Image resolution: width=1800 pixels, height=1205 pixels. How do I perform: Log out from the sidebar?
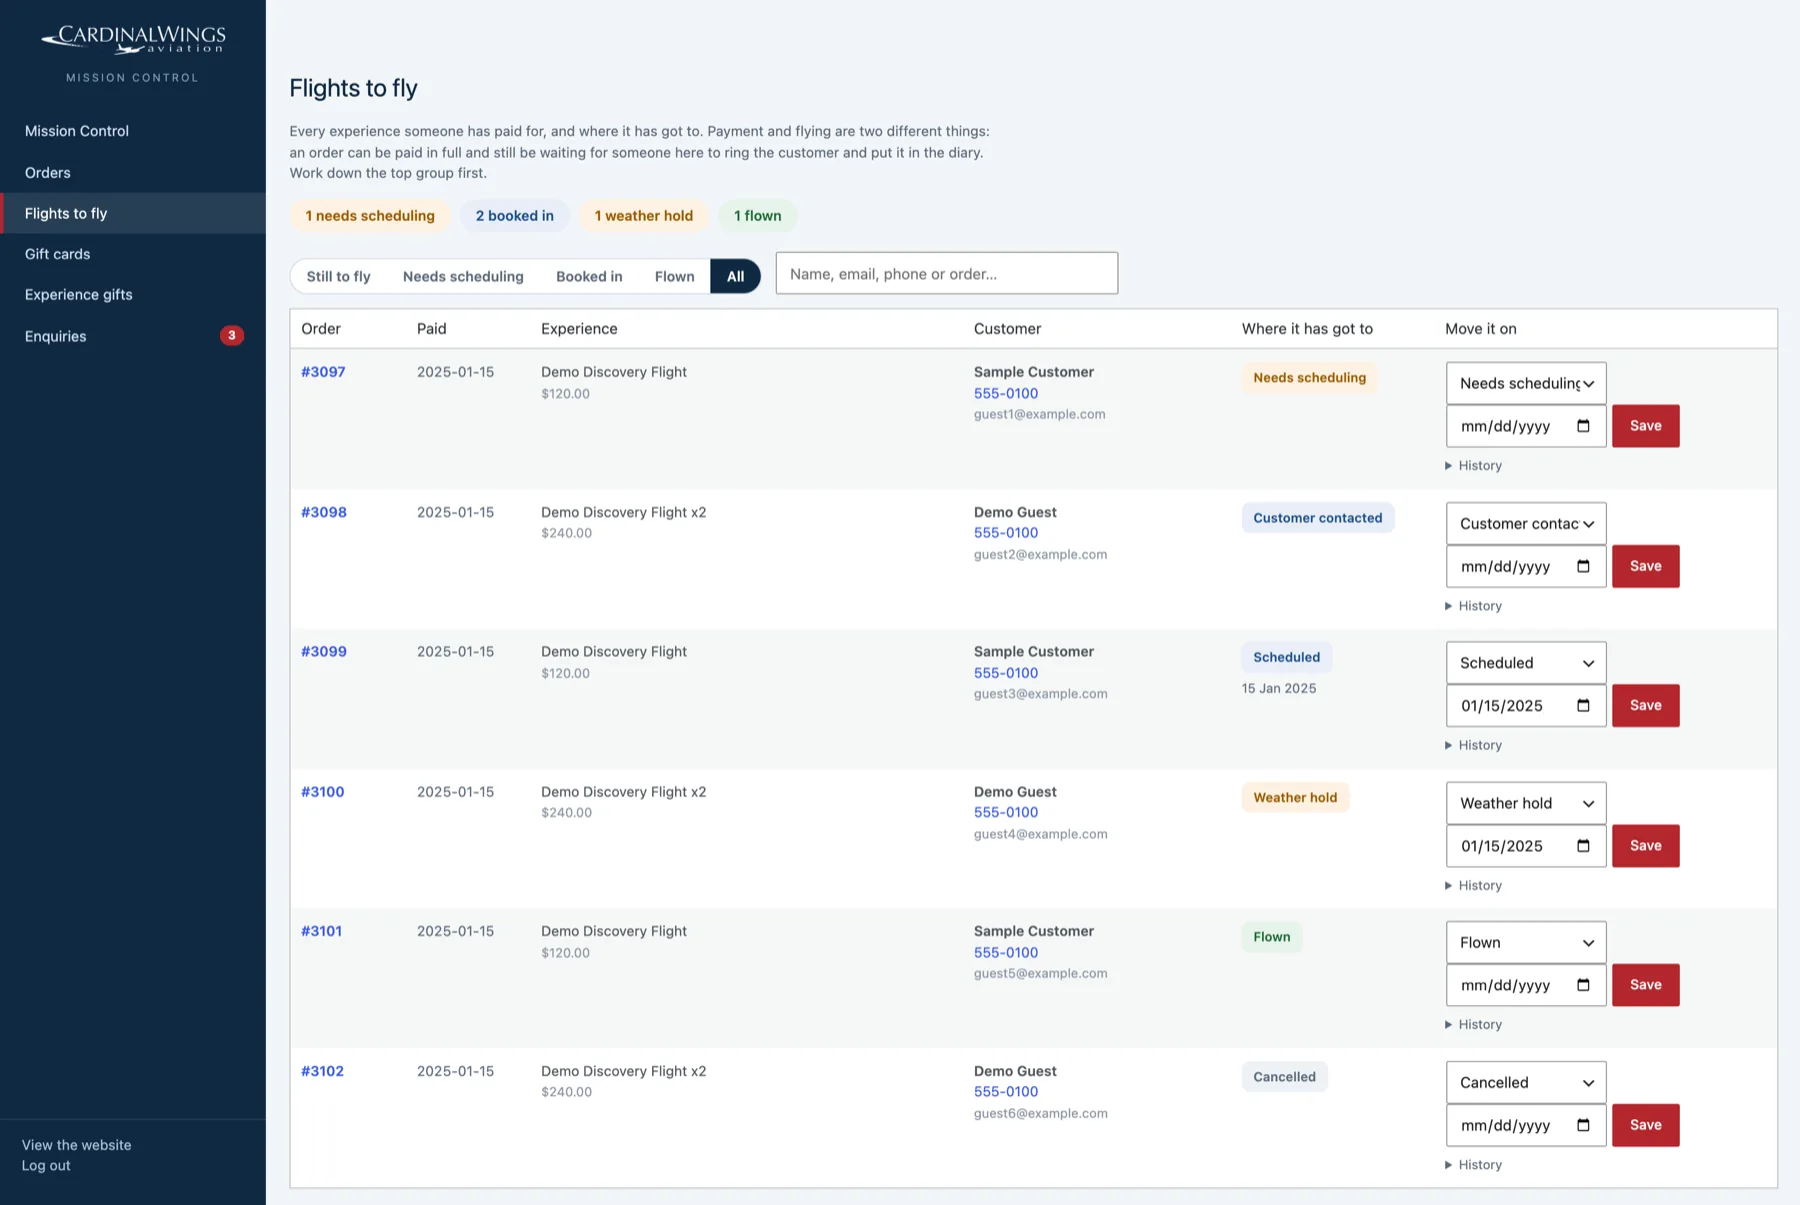[x=46, y=1166]
